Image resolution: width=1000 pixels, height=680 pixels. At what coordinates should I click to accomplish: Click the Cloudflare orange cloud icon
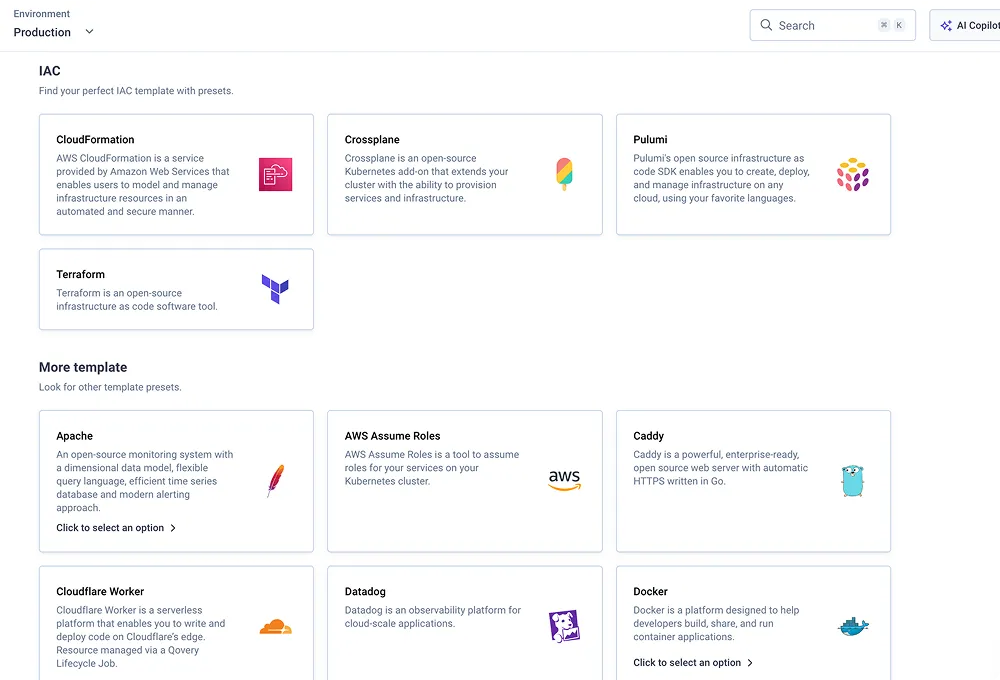click(276, 627)
